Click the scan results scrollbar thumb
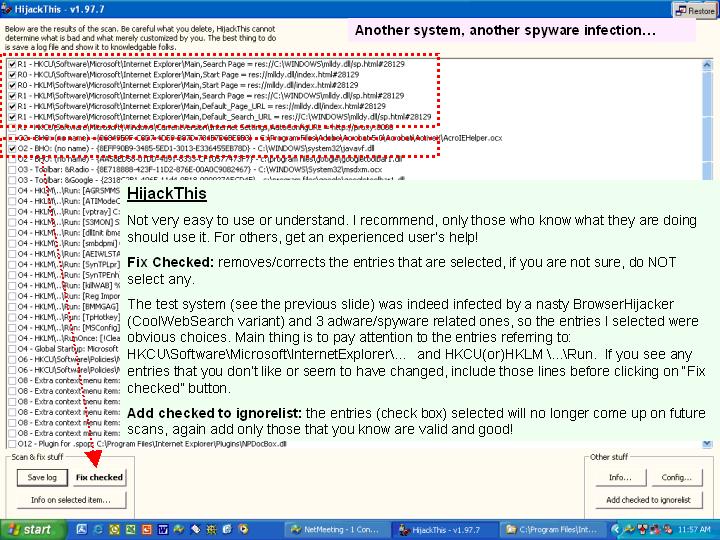The width and height of the screenshot is (720, 540). (x=707, y=125)
